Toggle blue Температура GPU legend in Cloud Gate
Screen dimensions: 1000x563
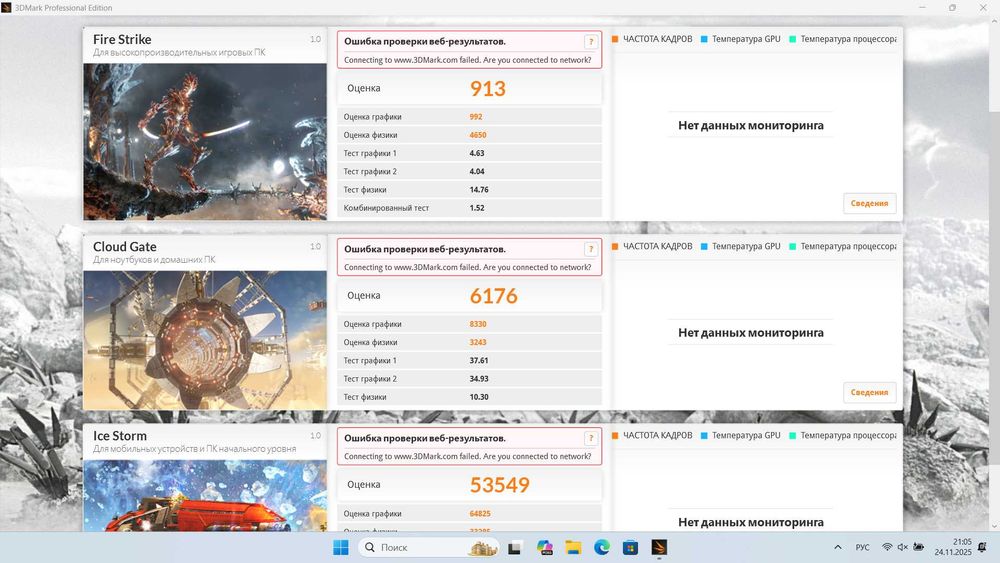(x=740, y=246)
